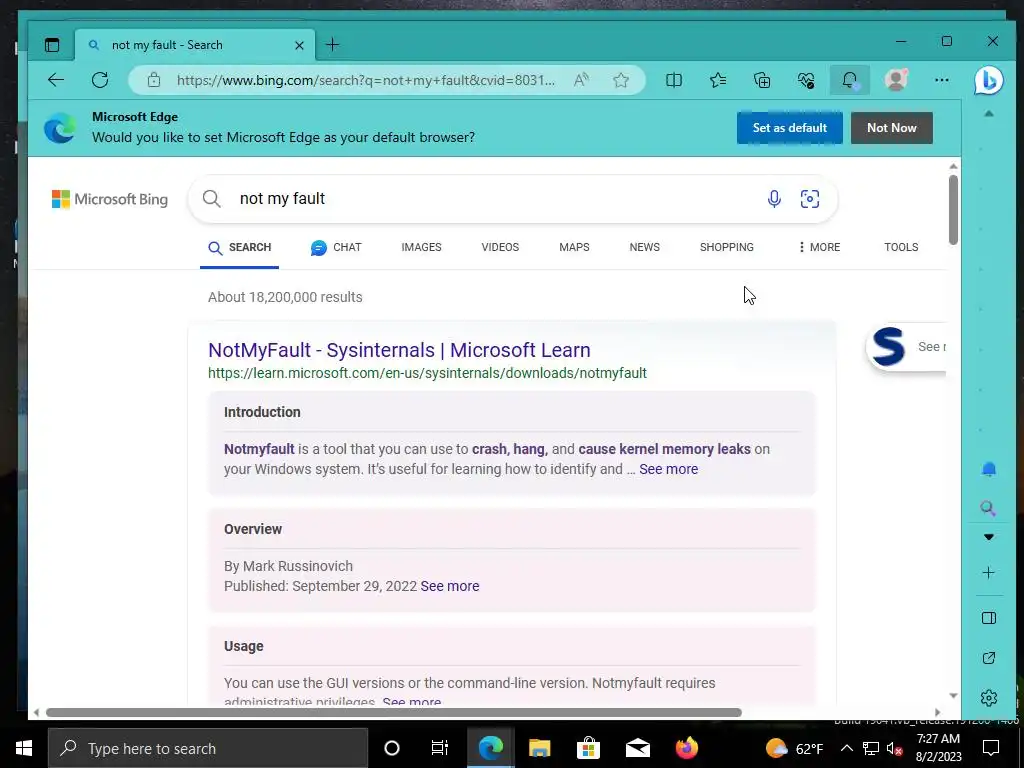Go to Microsoft Bing home logo

110,199
